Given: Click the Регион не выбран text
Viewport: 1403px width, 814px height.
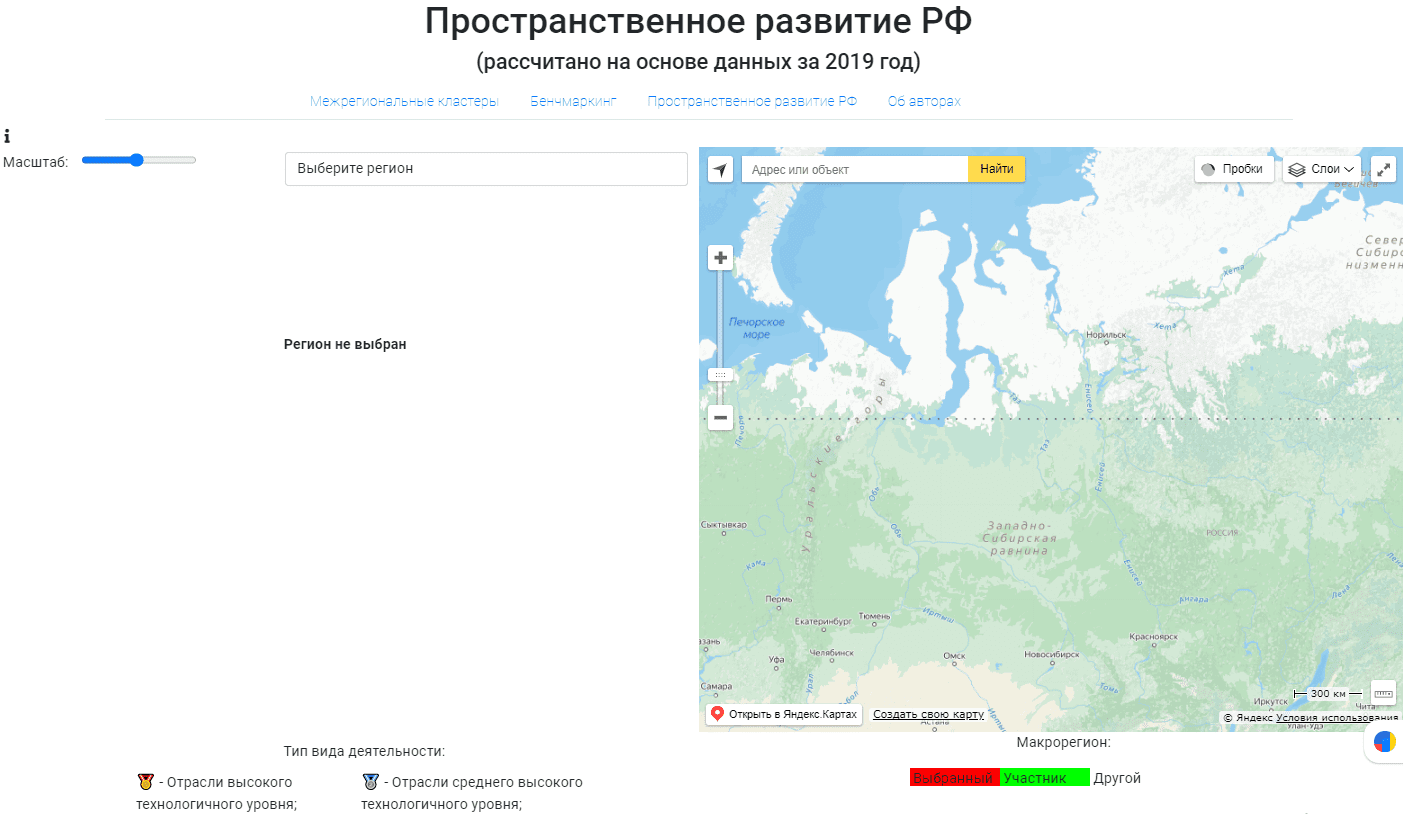Looking at the screenshot, I should point(345,344).
